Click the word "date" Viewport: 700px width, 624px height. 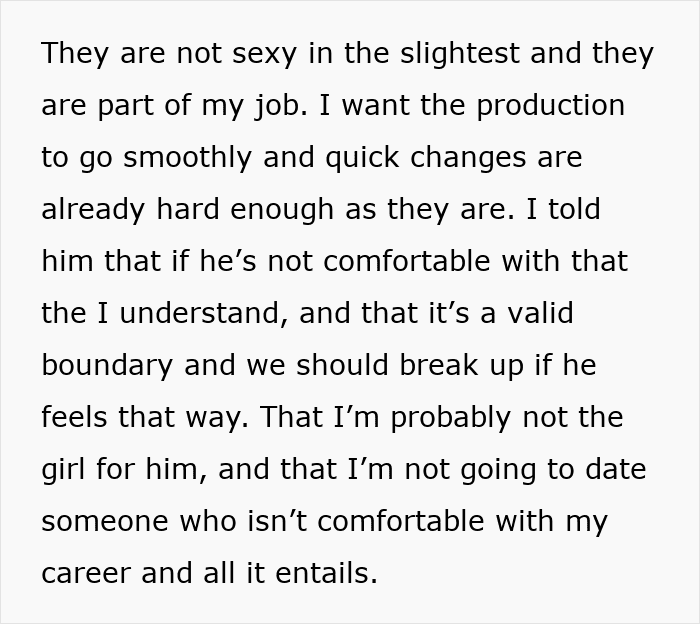click(612, 470)
